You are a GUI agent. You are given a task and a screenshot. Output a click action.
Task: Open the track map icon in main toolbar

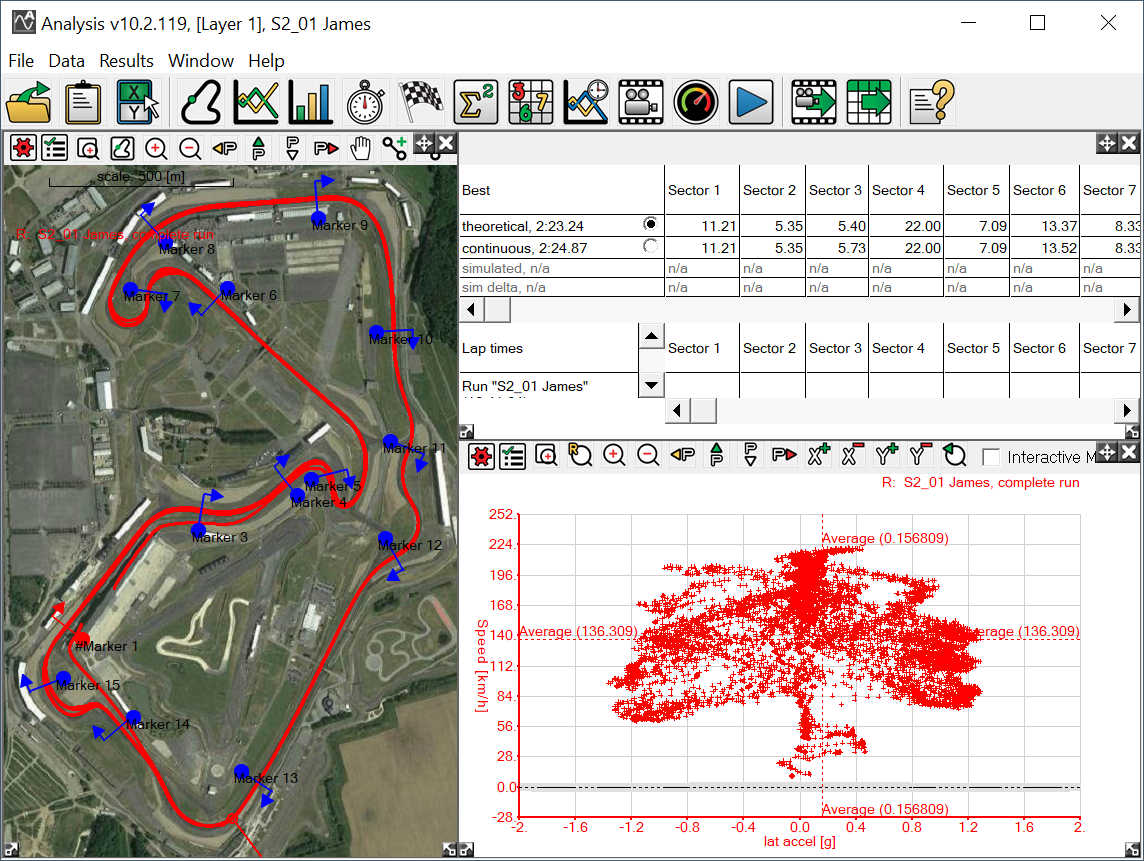tap(201, 102)
